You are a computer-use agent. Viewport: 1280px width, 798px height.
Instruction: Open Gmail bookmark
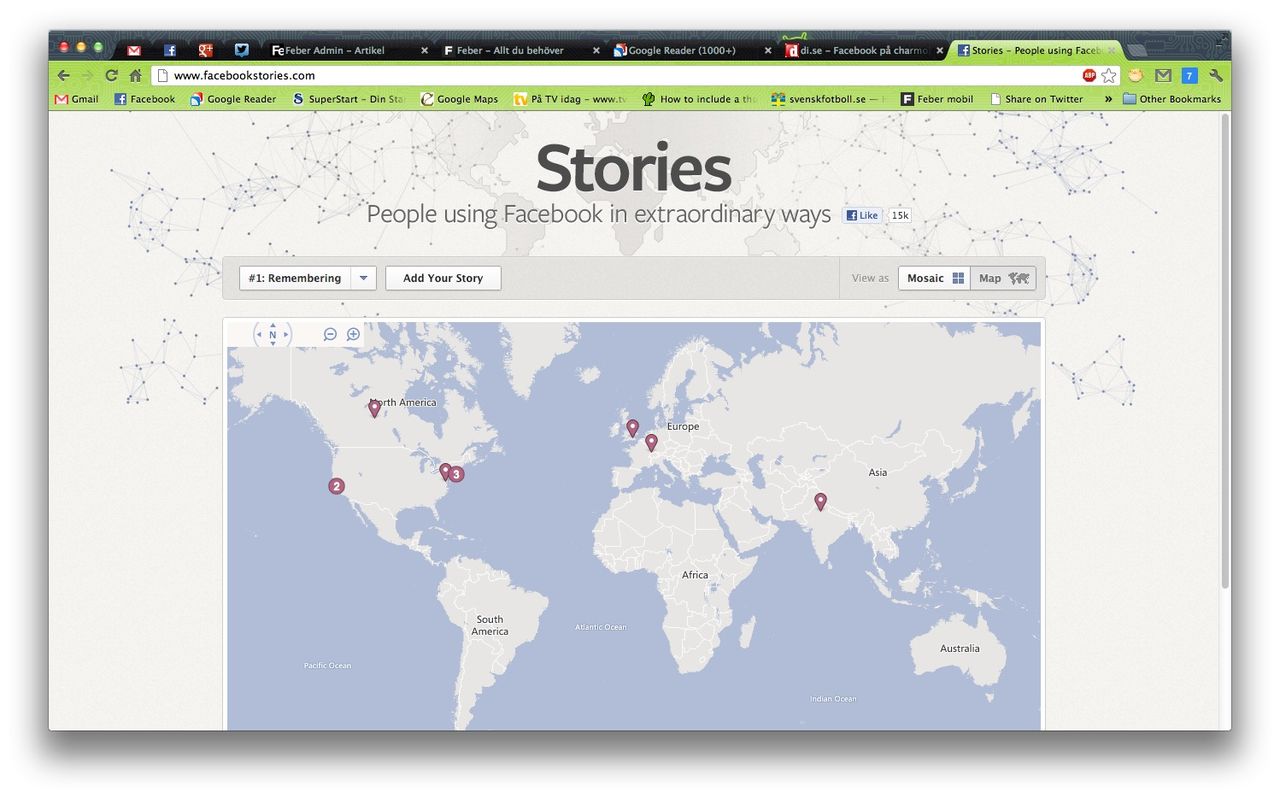click(x=77, y=99)
